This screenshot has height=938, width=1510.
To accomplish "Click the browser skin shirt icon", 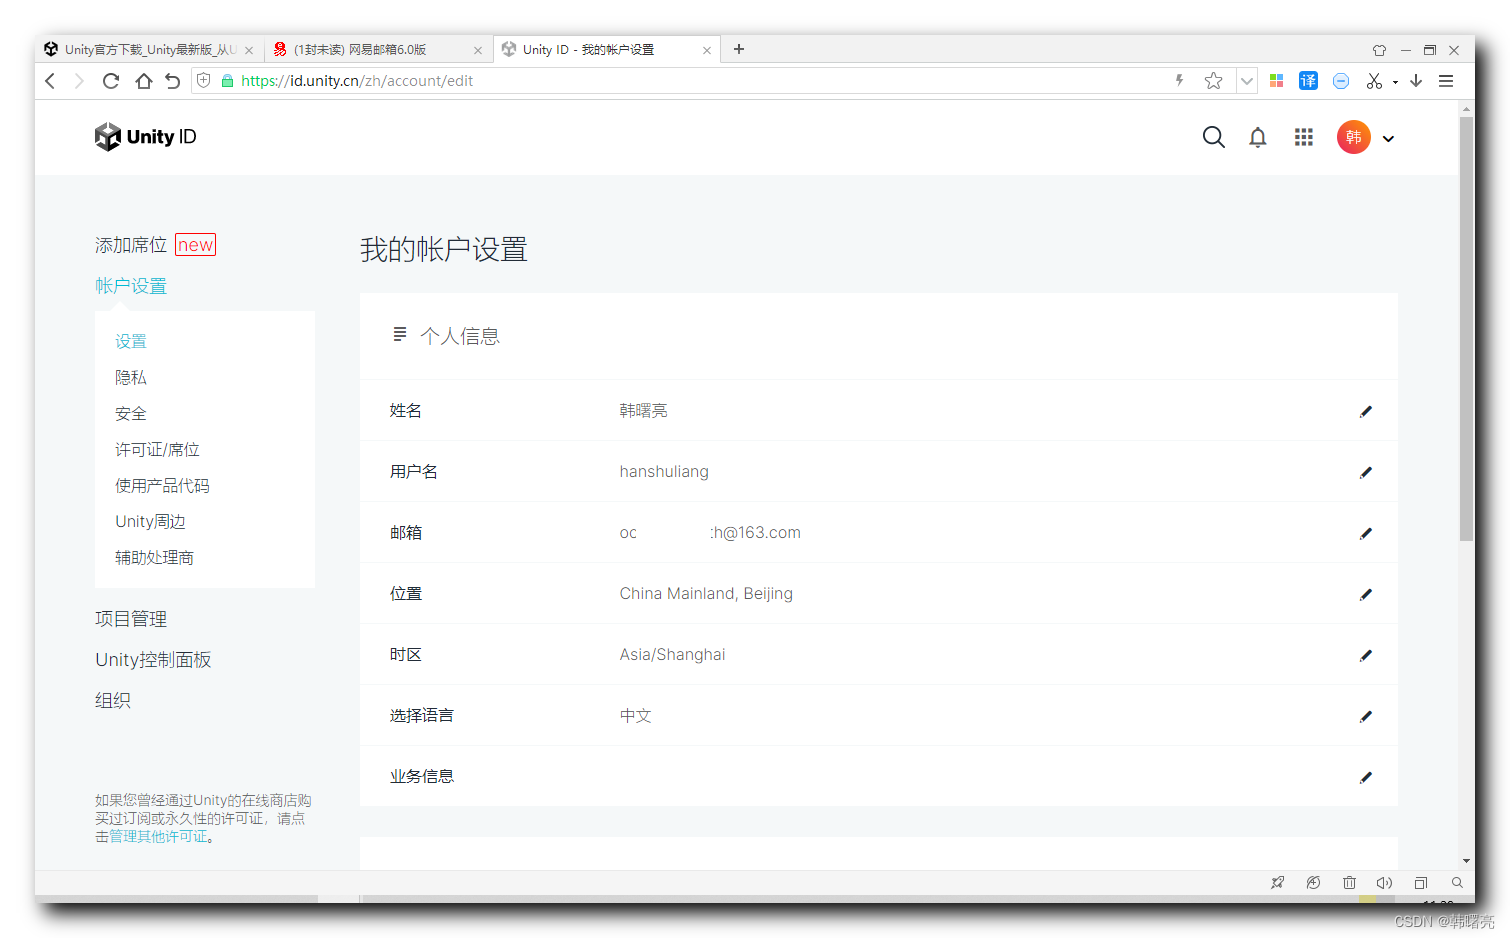I will pos(1379,50).
